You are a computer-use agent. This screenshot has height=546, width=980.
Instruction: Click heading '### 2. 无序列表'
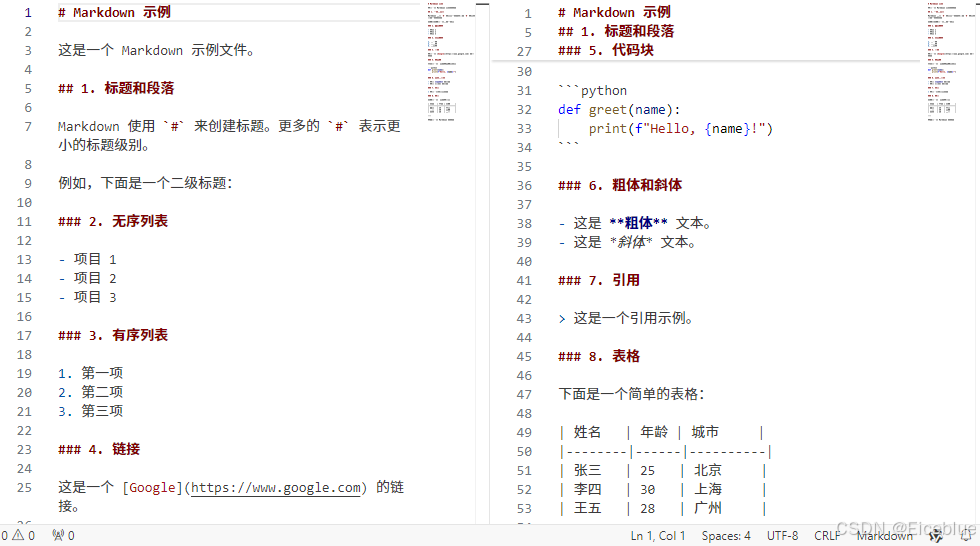click(112, 221)
